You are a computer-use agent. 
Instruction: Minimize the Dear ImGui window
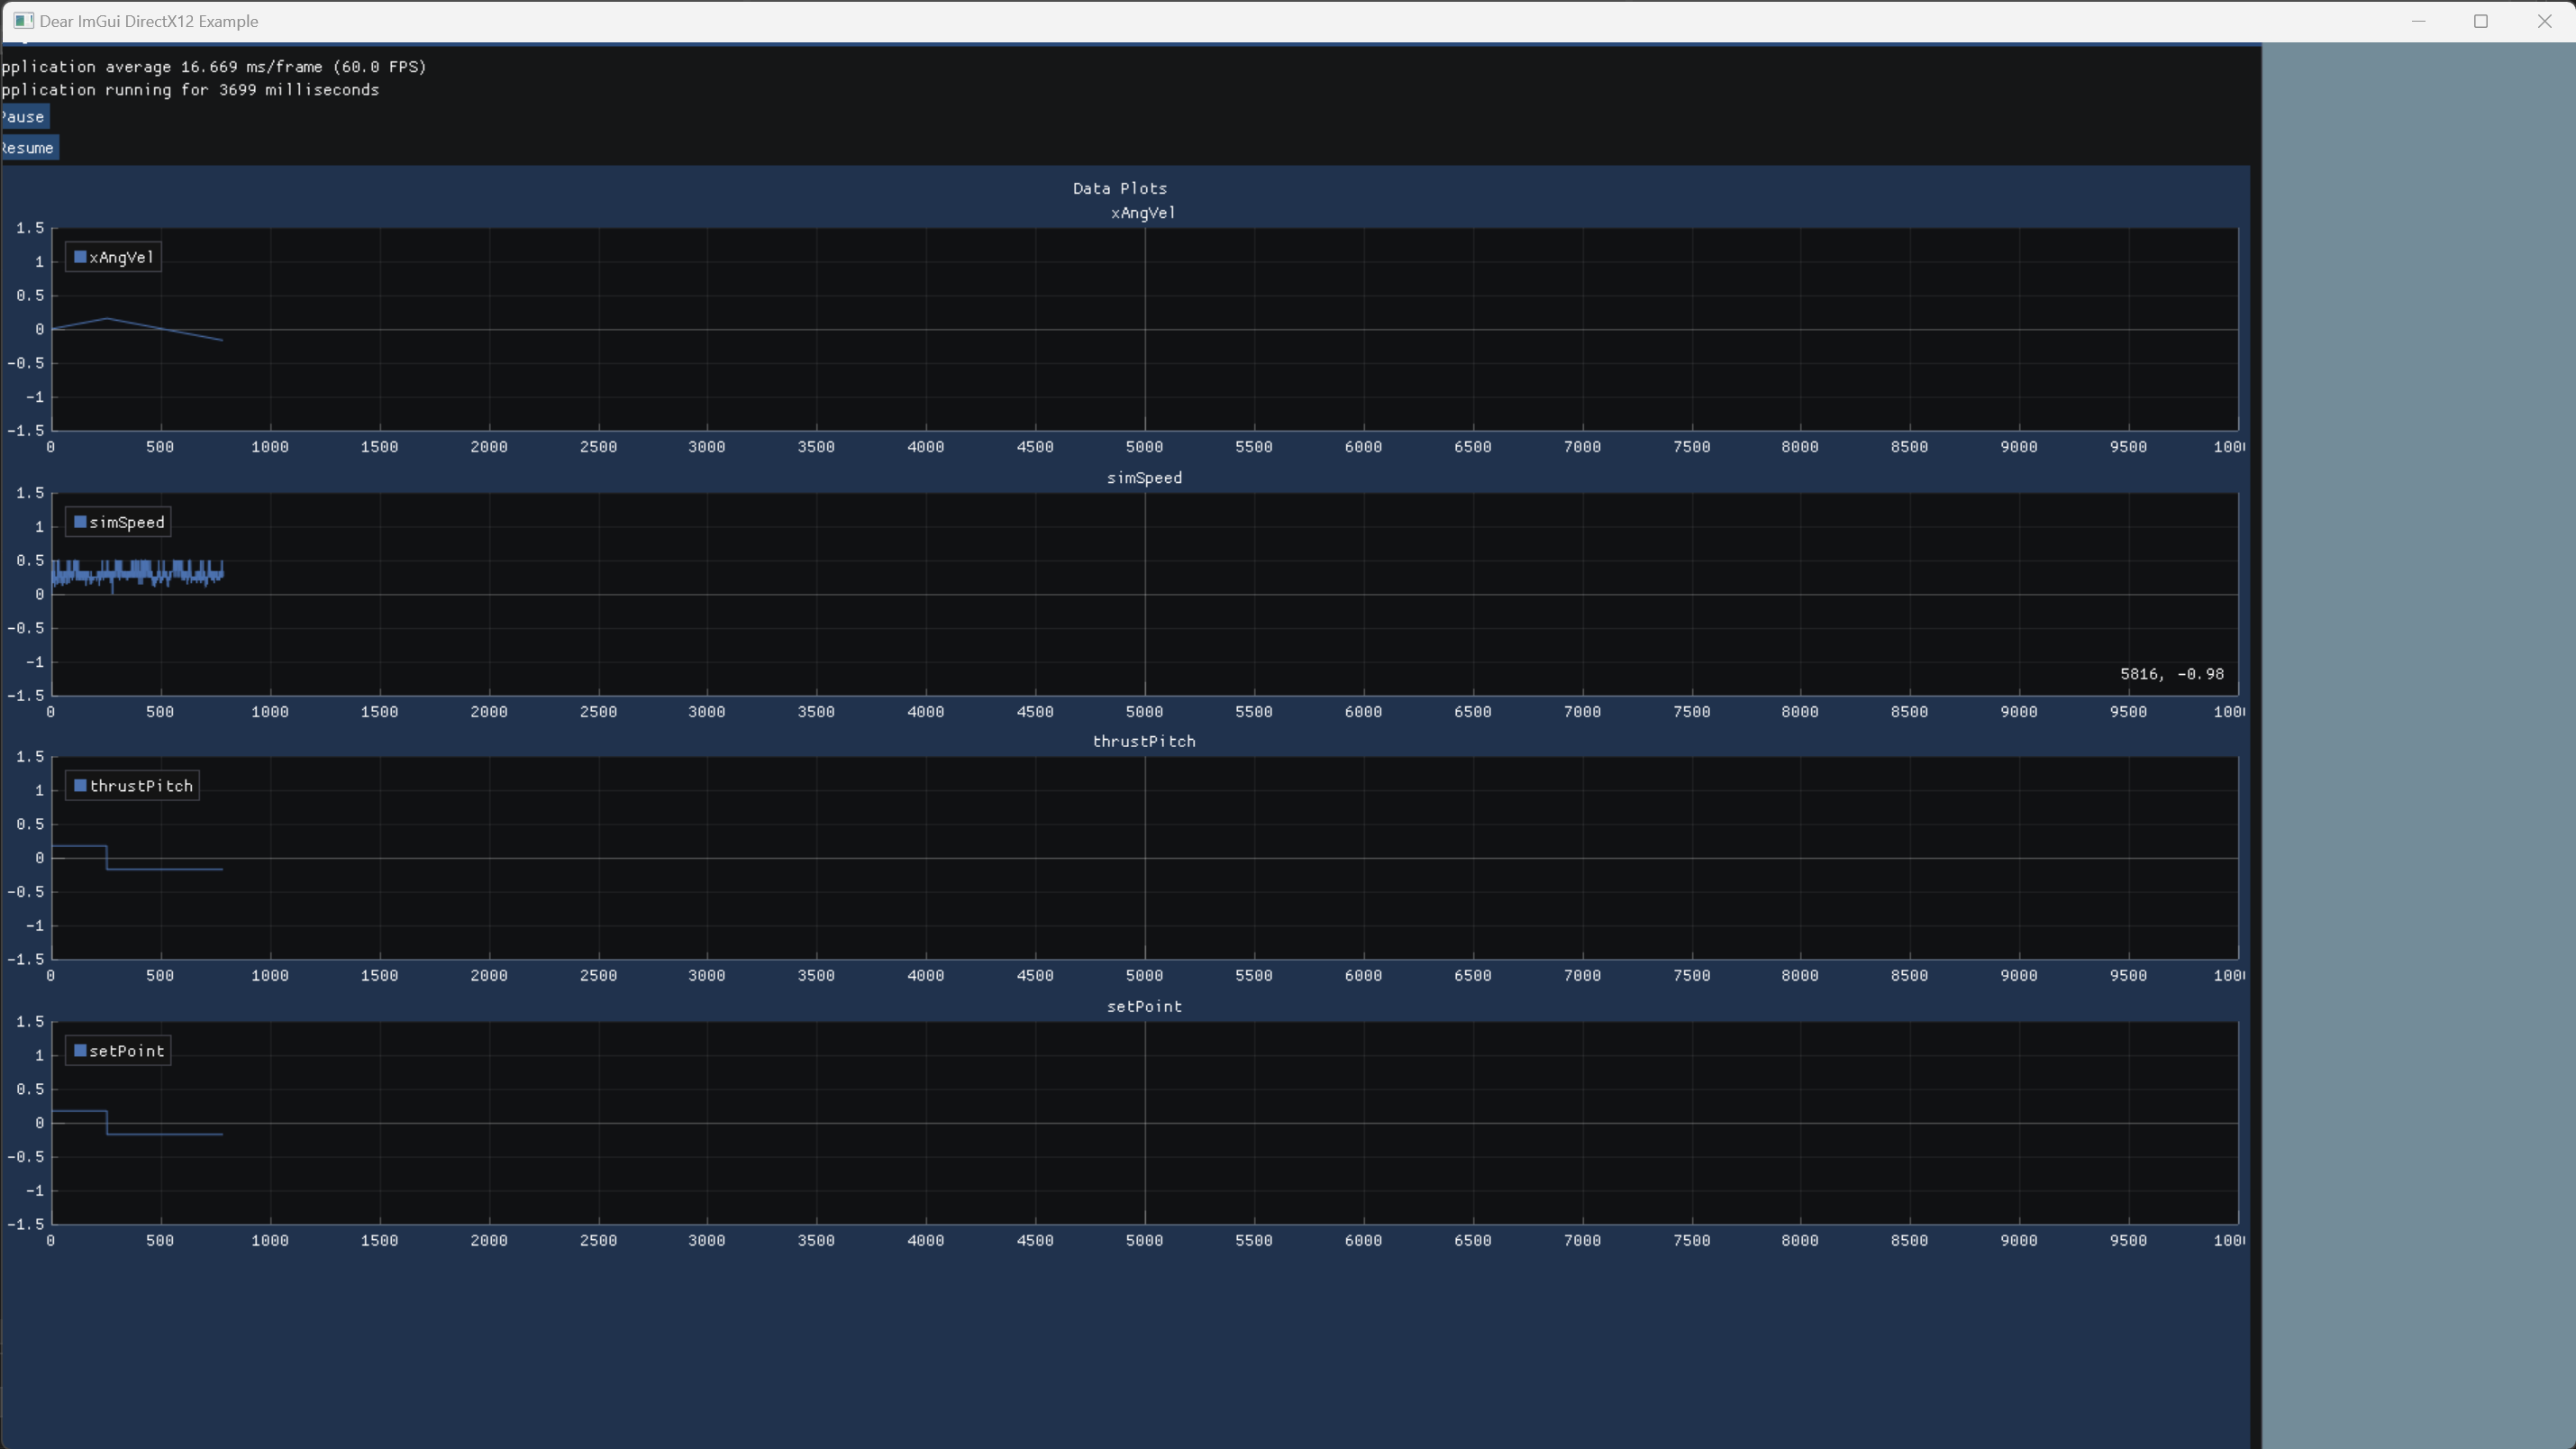coord(2418,21)
